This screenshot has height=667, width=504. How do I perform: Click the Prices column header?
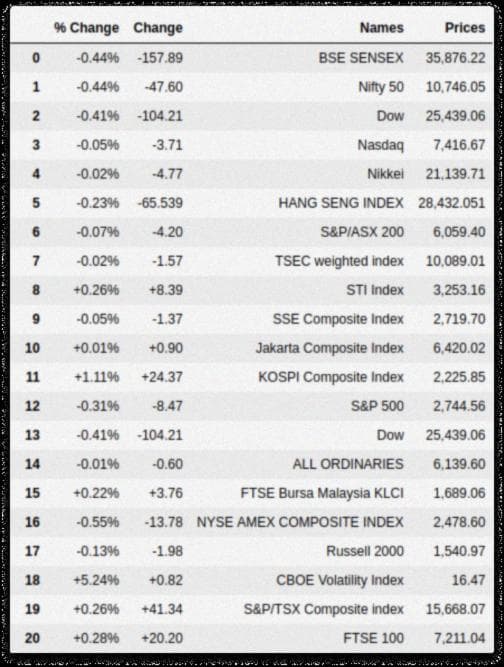(465, 28)
